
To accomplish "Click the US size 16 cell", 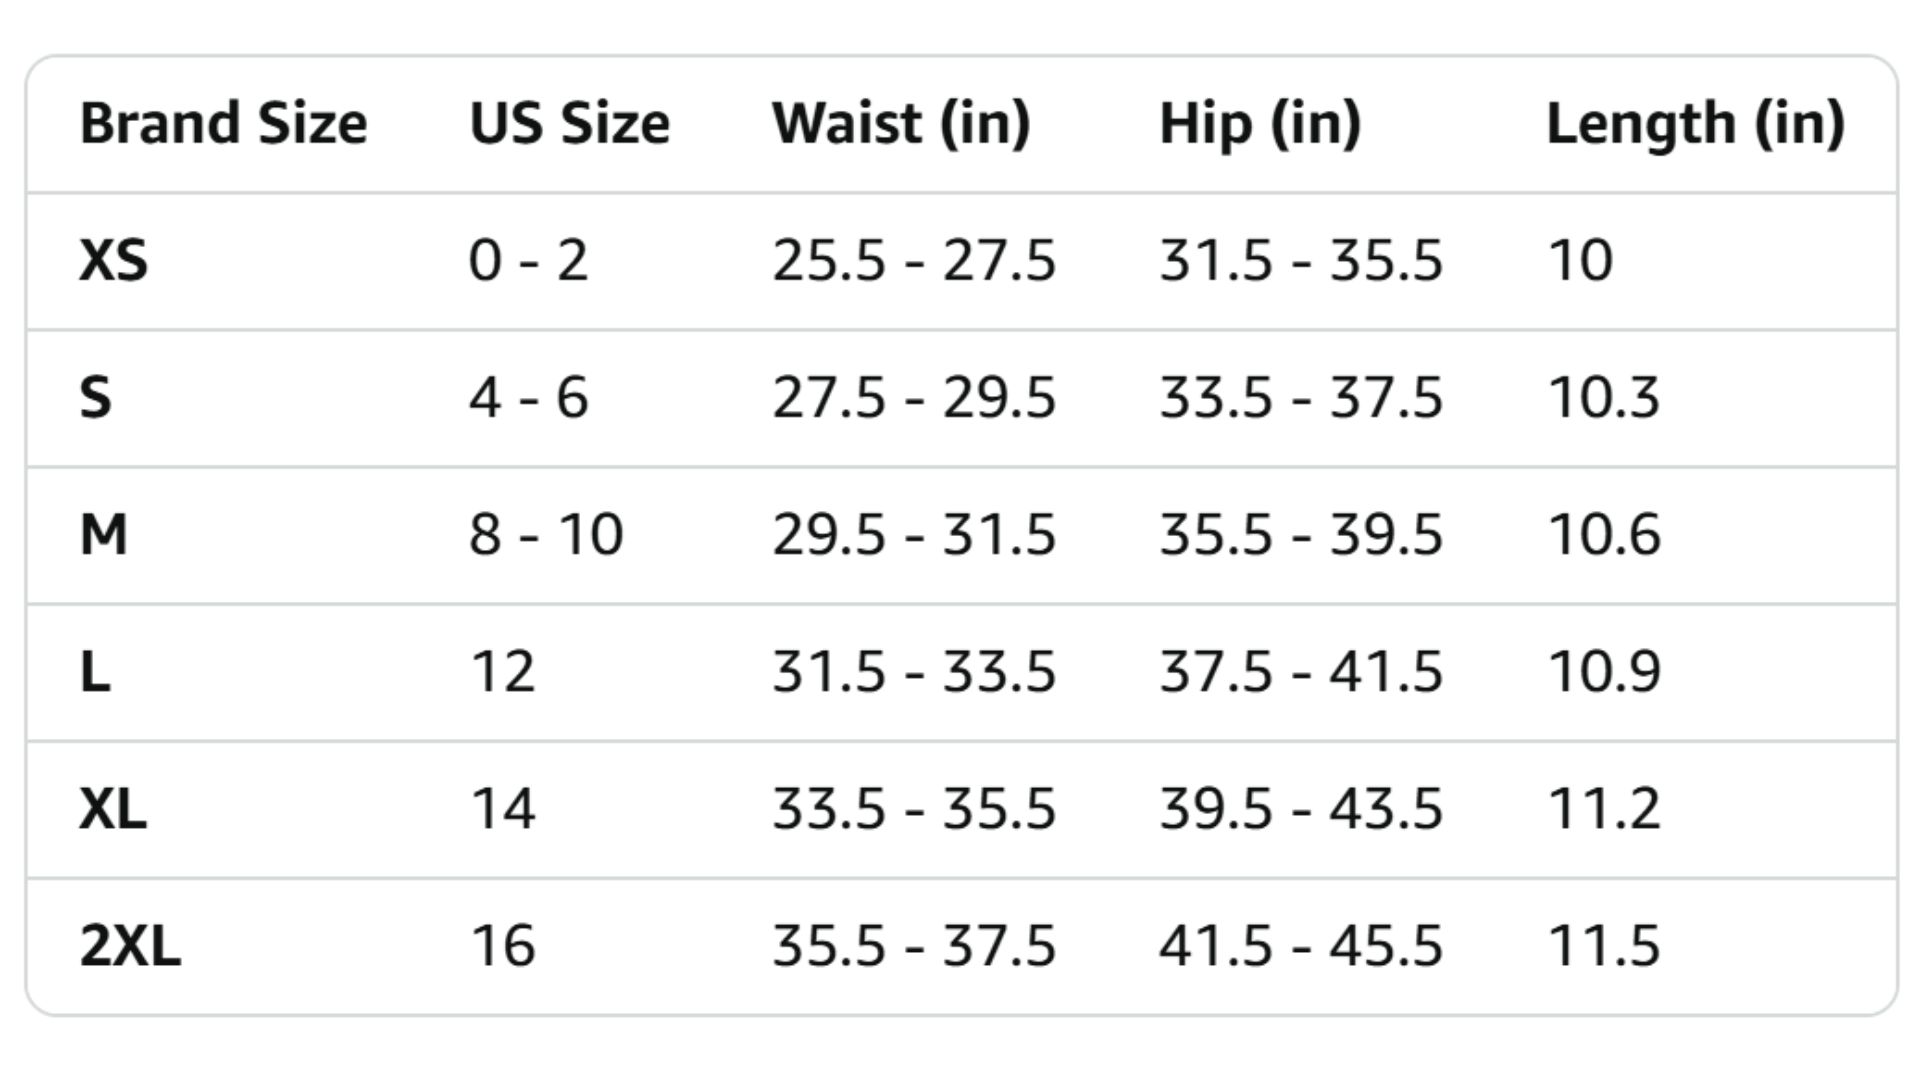I will point(502,946).
